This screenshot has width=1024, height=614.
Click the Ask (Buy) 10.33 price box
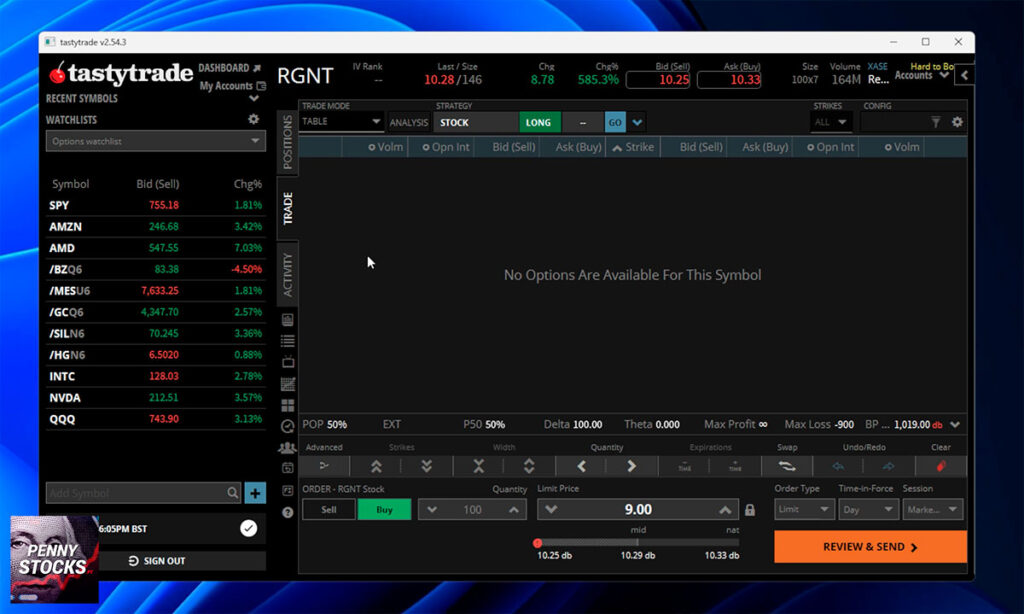(x=729, y=80)
